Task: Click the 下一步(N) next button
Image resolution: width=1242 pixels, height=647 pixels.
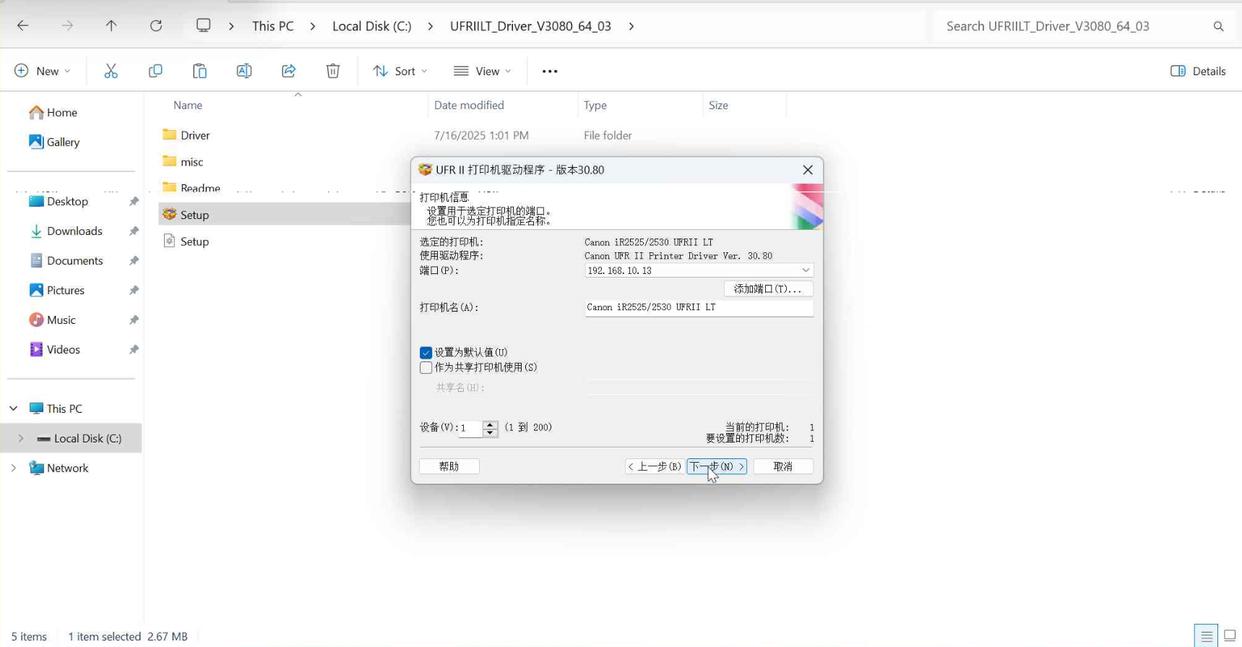Action: click(715, 466)
